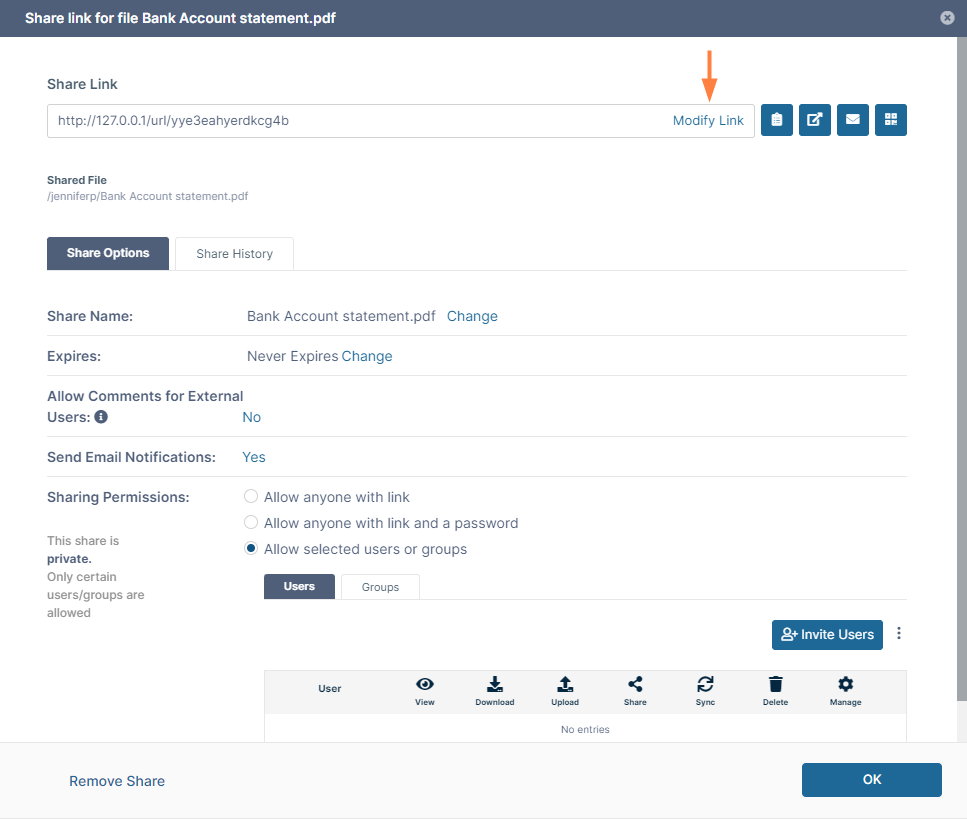
Task: Select Allow selected users or groups
Action: (252, 549)
